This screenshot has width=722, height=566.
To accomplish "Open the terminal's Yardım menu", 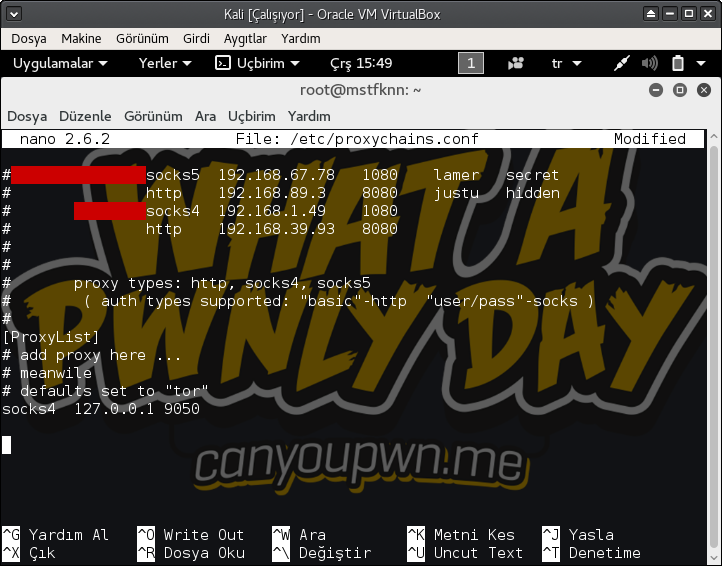I will pos(309,116).
